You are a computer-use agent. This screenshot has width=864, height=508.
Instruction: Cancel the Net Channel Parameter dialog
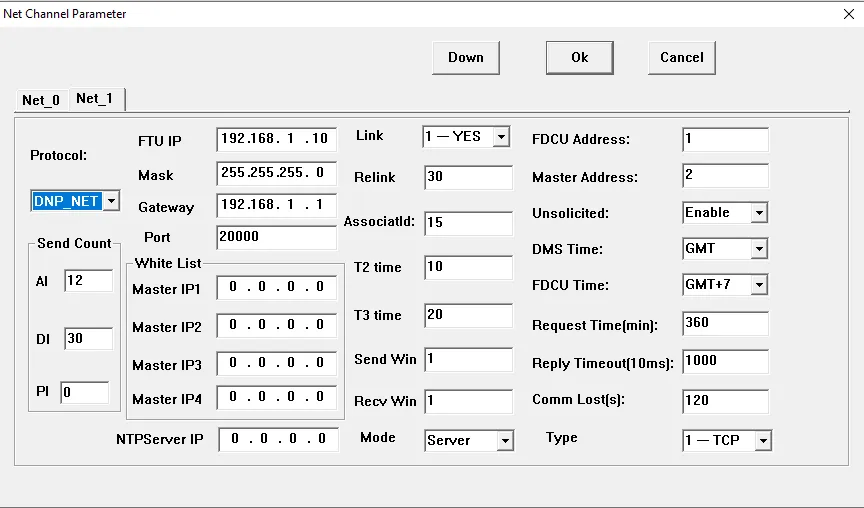pos(682,58)
